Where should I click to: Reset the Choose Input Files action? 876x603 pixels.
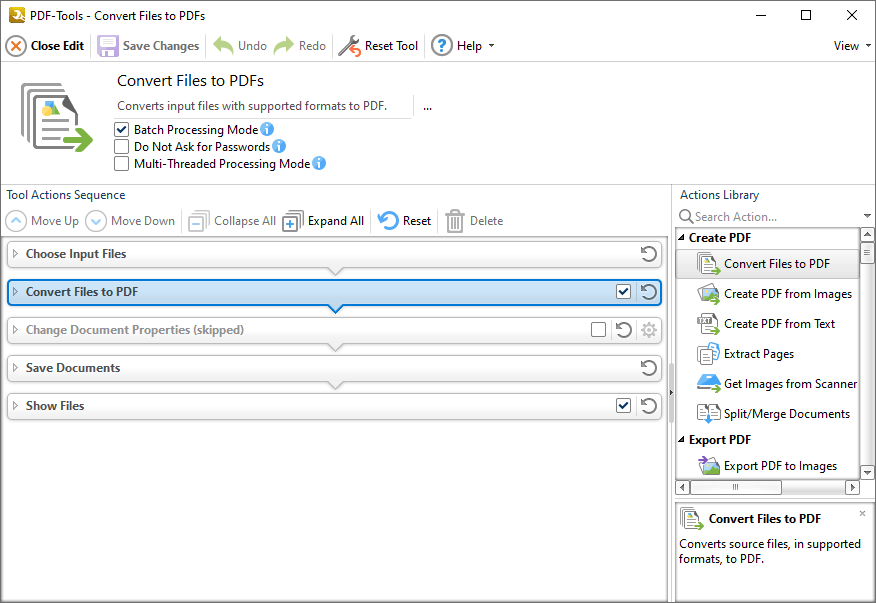tap(649, 254)
